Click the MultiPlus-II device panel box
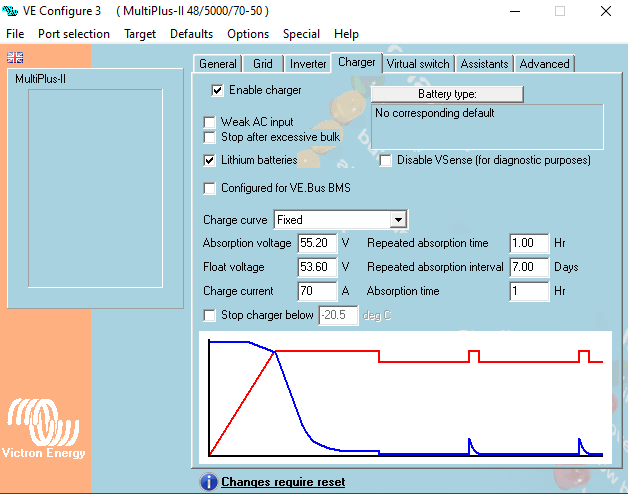 pos(95,188)
